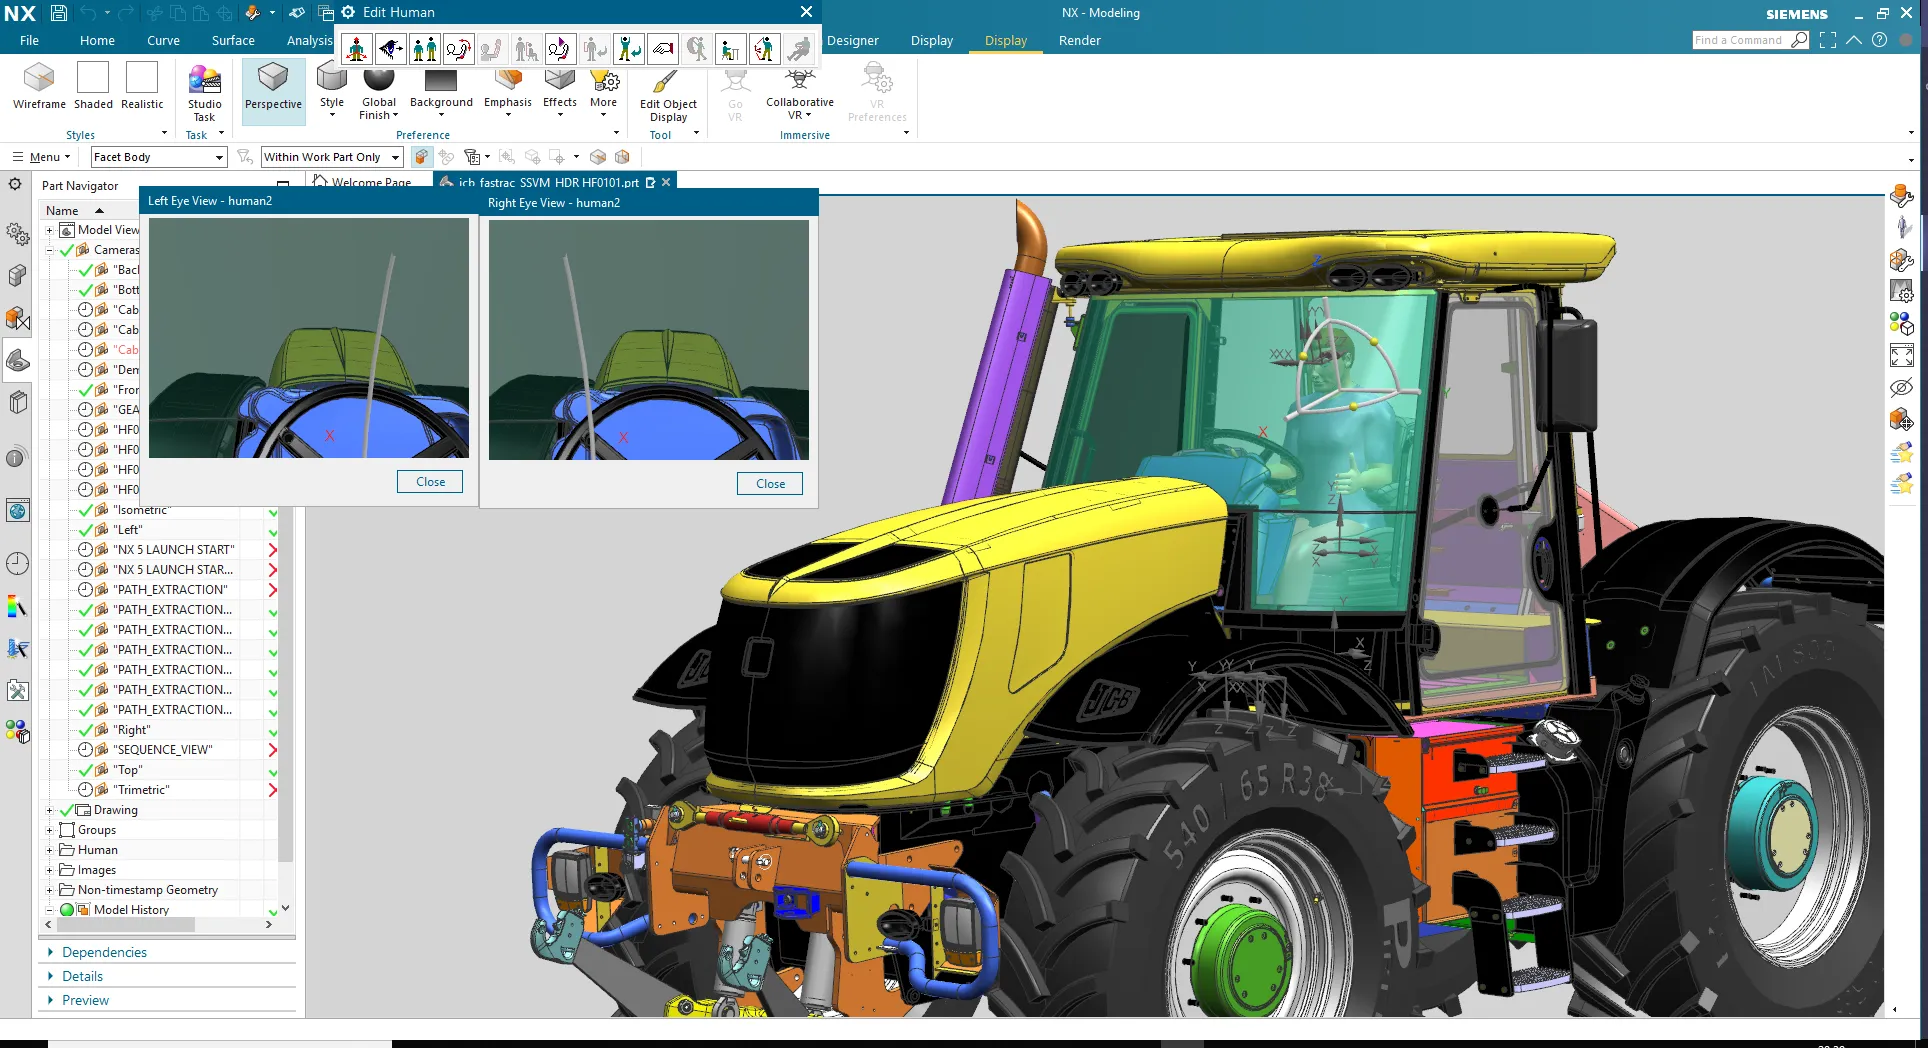1928x1048 pixels.
Task: Expand the Human folder in Part Navigator
Action: click(49, 850)
